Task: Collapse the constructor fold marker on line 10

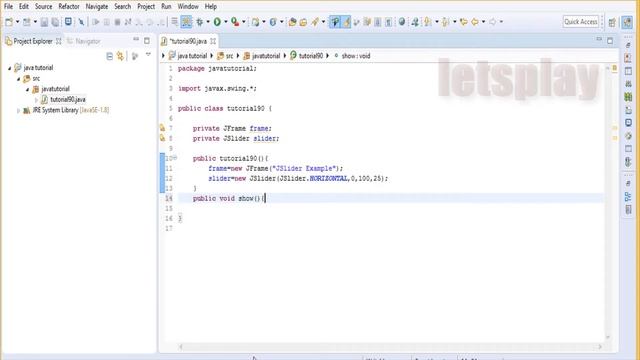Action: coord(175,158)
